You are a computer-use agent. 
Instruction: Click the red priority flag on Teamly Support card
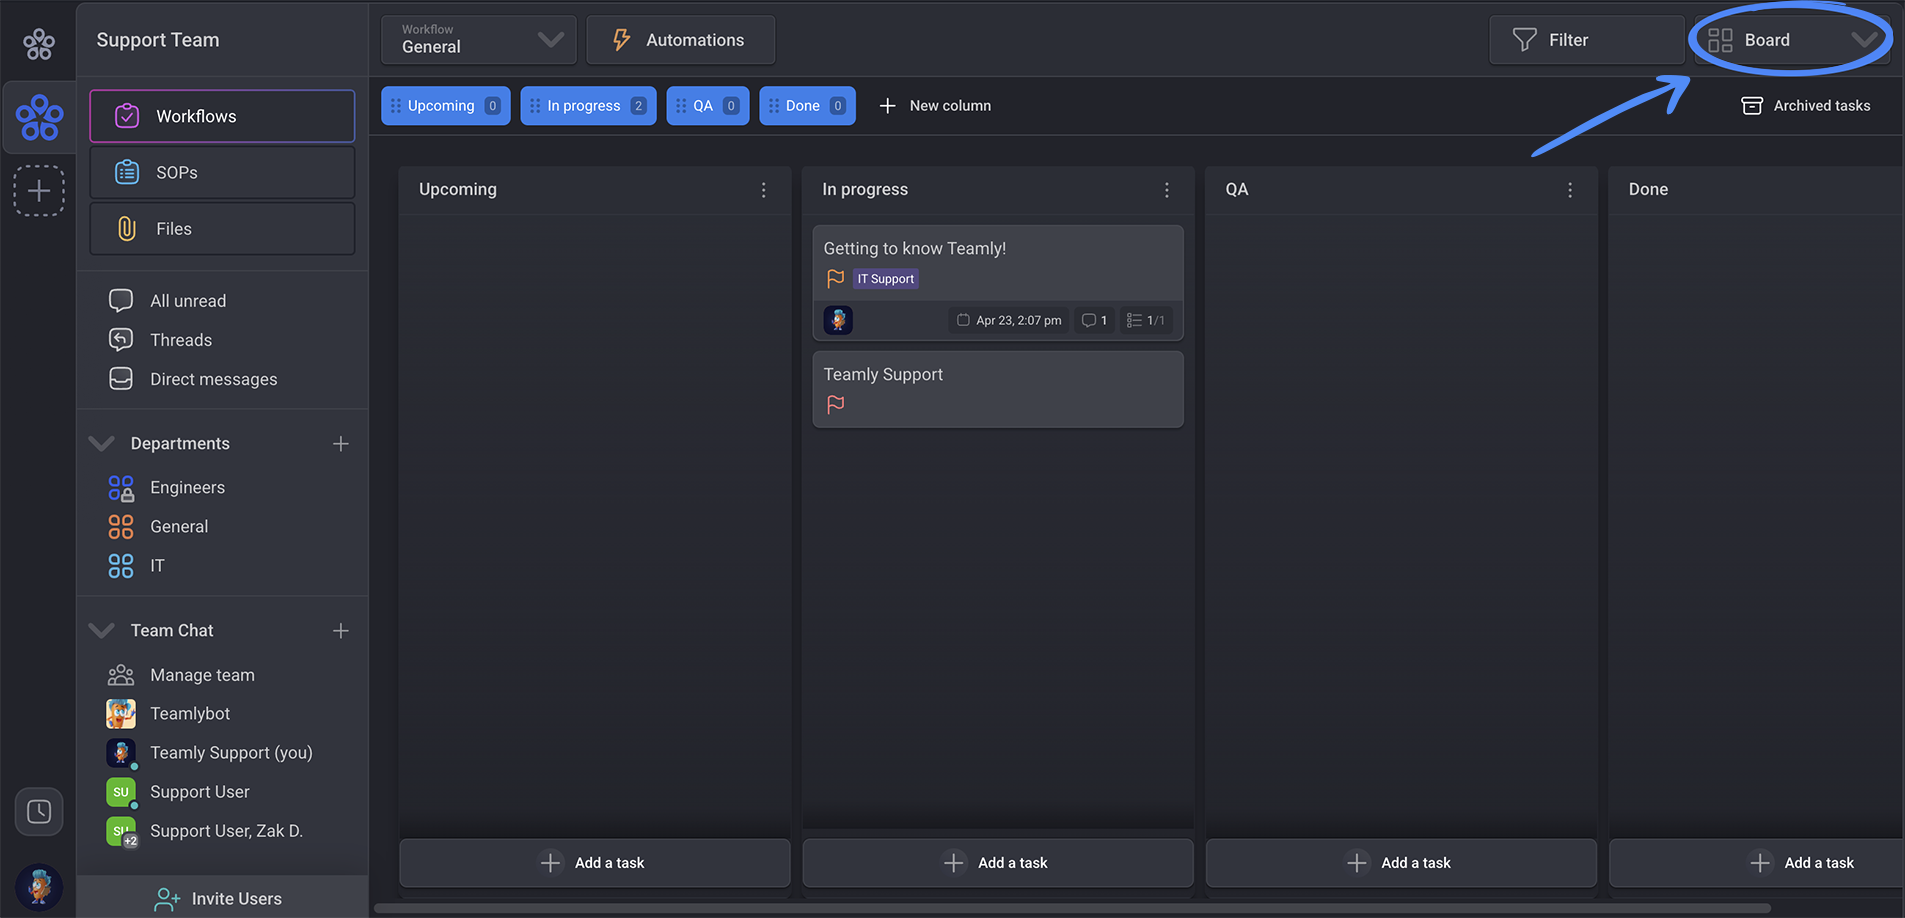[836, 404]
